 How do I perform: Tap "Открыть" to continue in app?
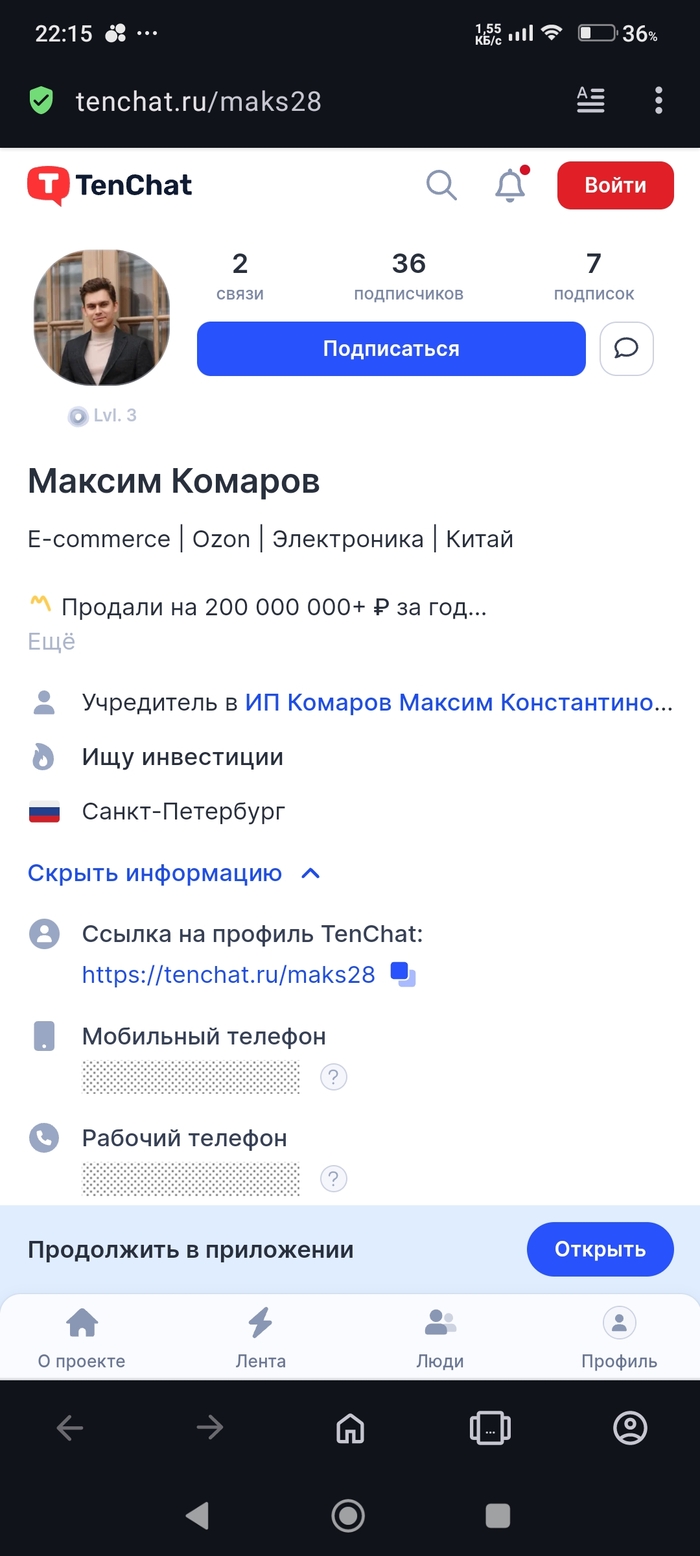click(600, 1249)
